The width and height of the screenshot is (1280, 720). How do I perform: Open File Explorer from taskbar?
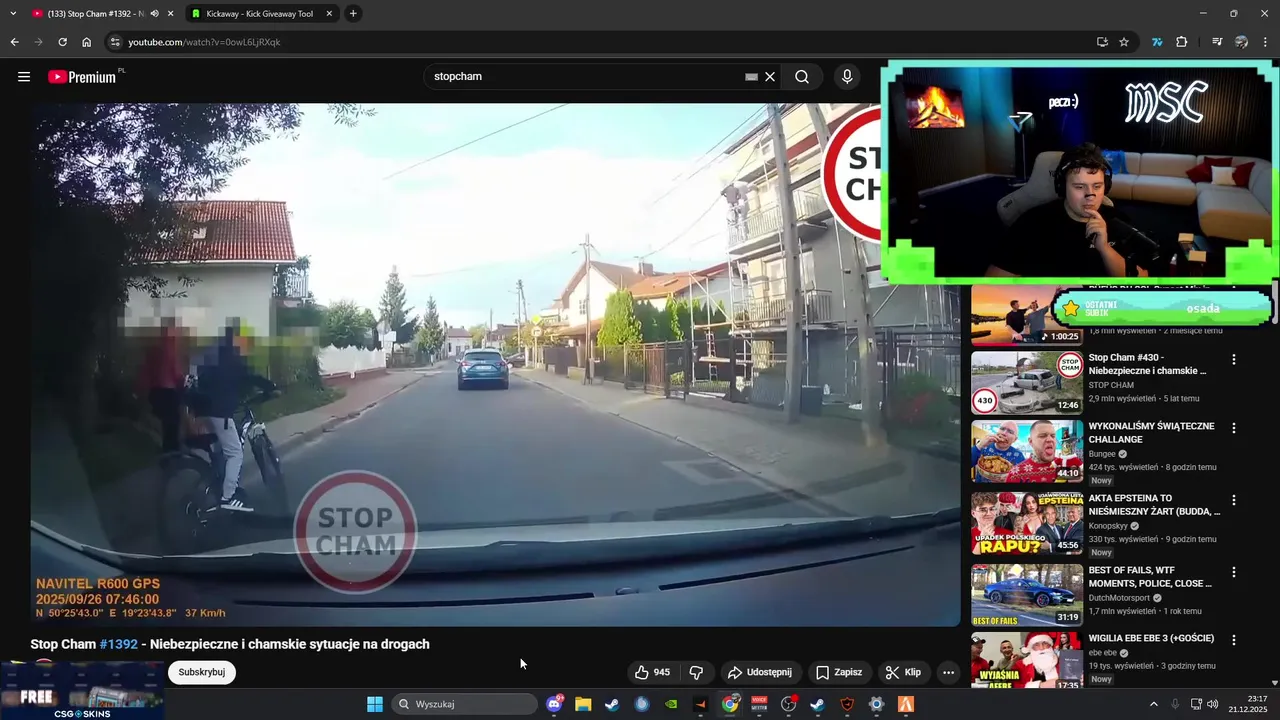(x=583, y=704)
